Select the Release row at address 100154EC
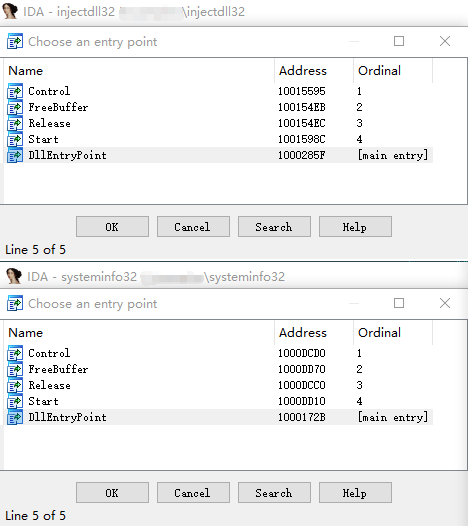The image size is (468, 526). [x=218, y=123]
